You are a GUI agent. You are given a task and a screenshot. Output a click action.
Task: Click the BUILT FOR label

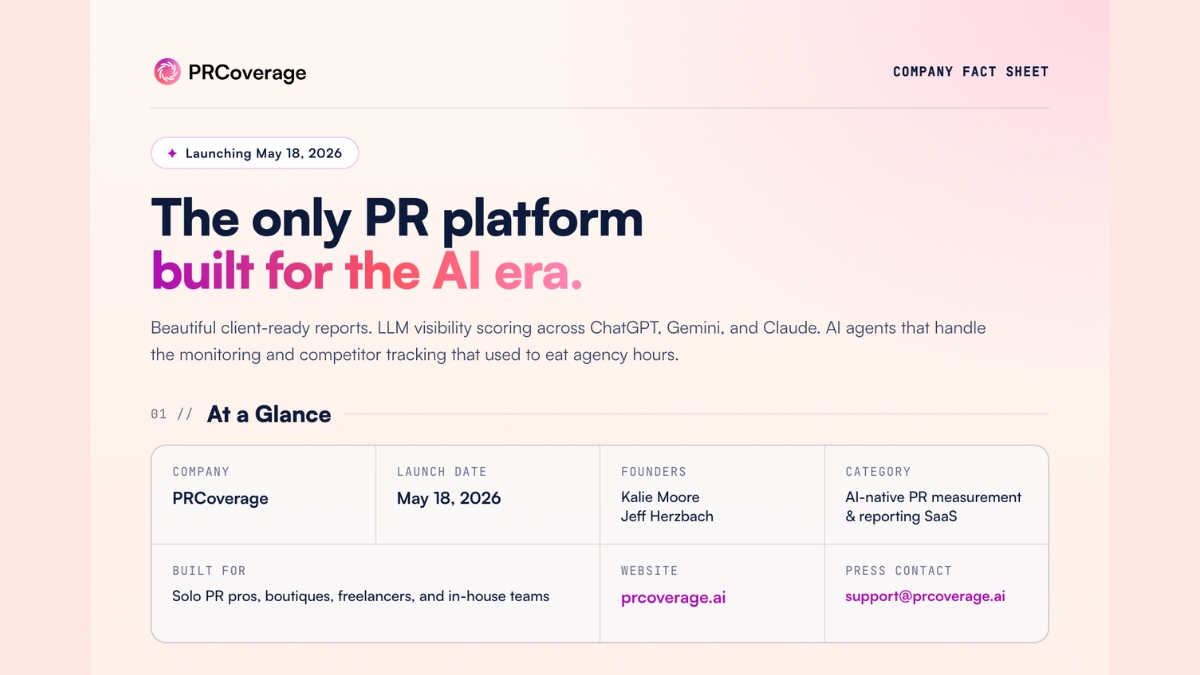pyautogui.click(x=209, y=570)
